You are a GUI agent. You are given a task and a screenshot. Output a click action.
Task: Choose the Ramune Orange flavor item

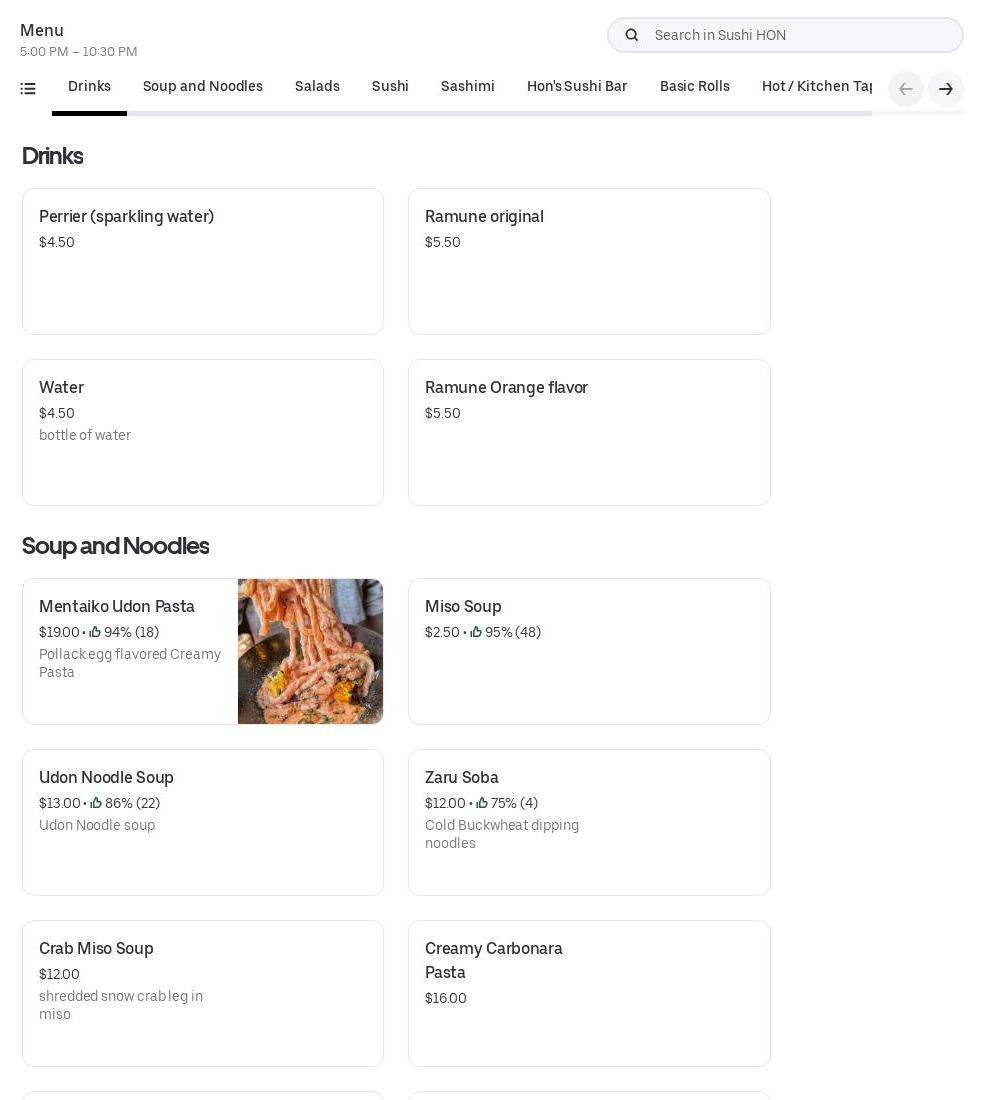(x=589, y=432)
